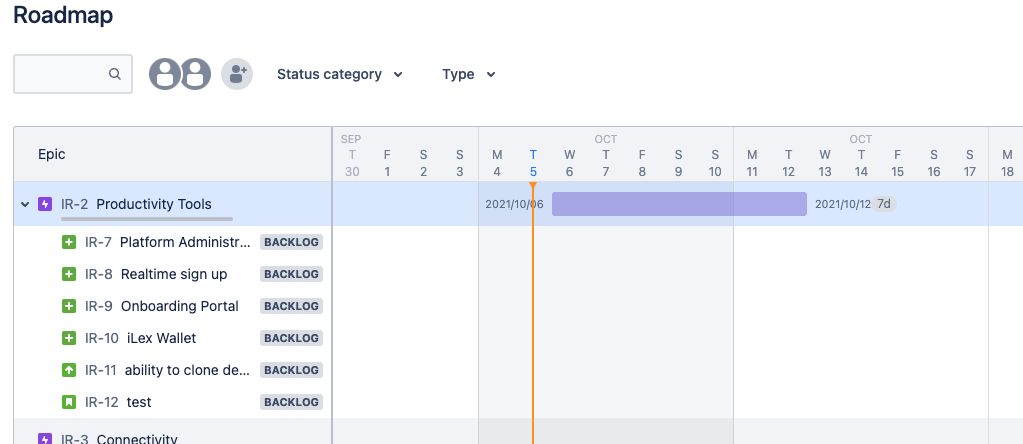Click the end date 2021/10/12 label

843,204
